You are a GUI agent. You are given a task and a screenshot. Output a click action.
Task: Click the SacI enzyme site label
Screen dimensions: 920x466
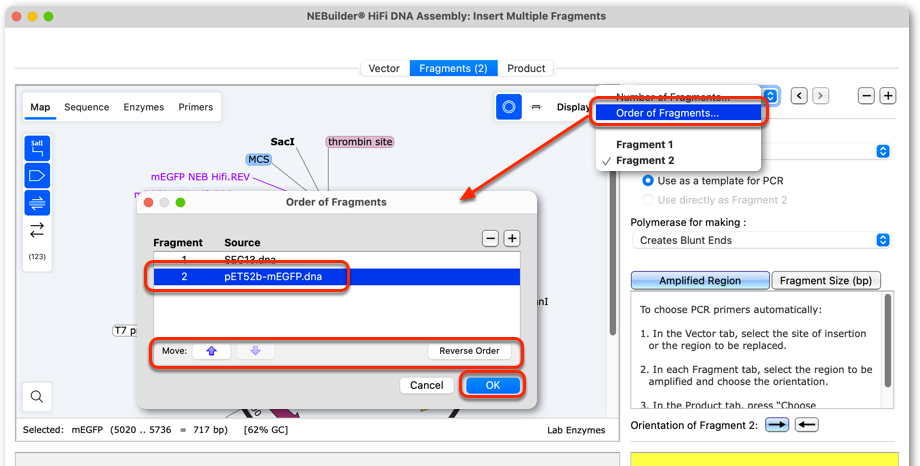(282, 141)
